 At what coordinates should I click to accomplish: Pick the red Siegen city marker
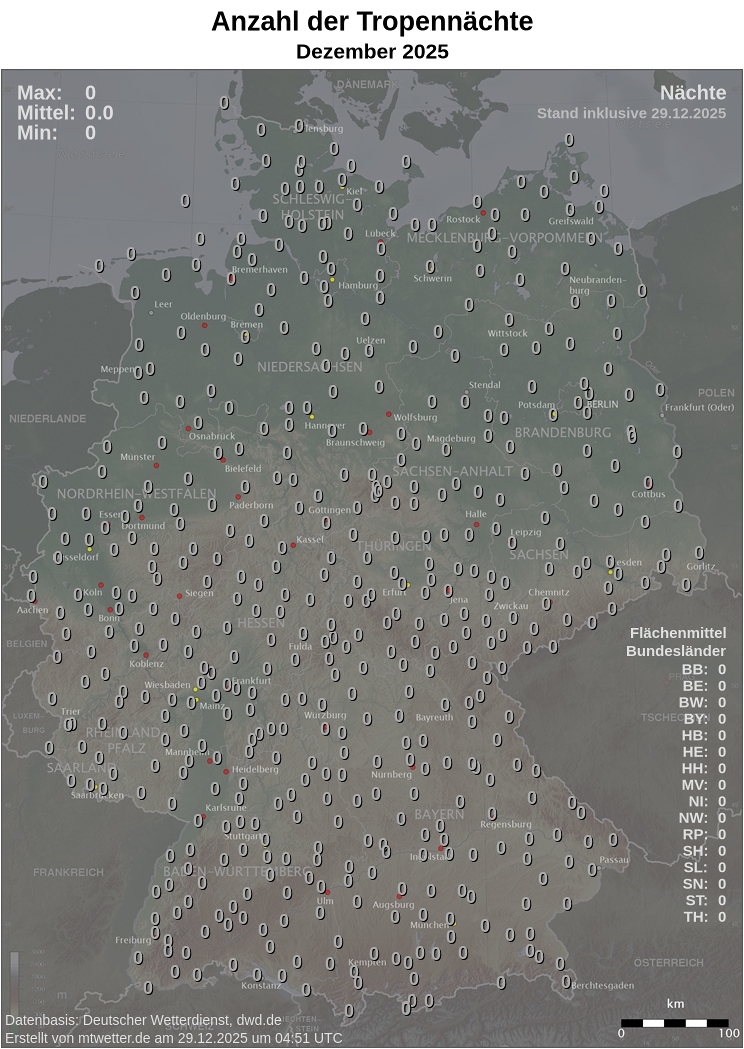coord(180,596)
